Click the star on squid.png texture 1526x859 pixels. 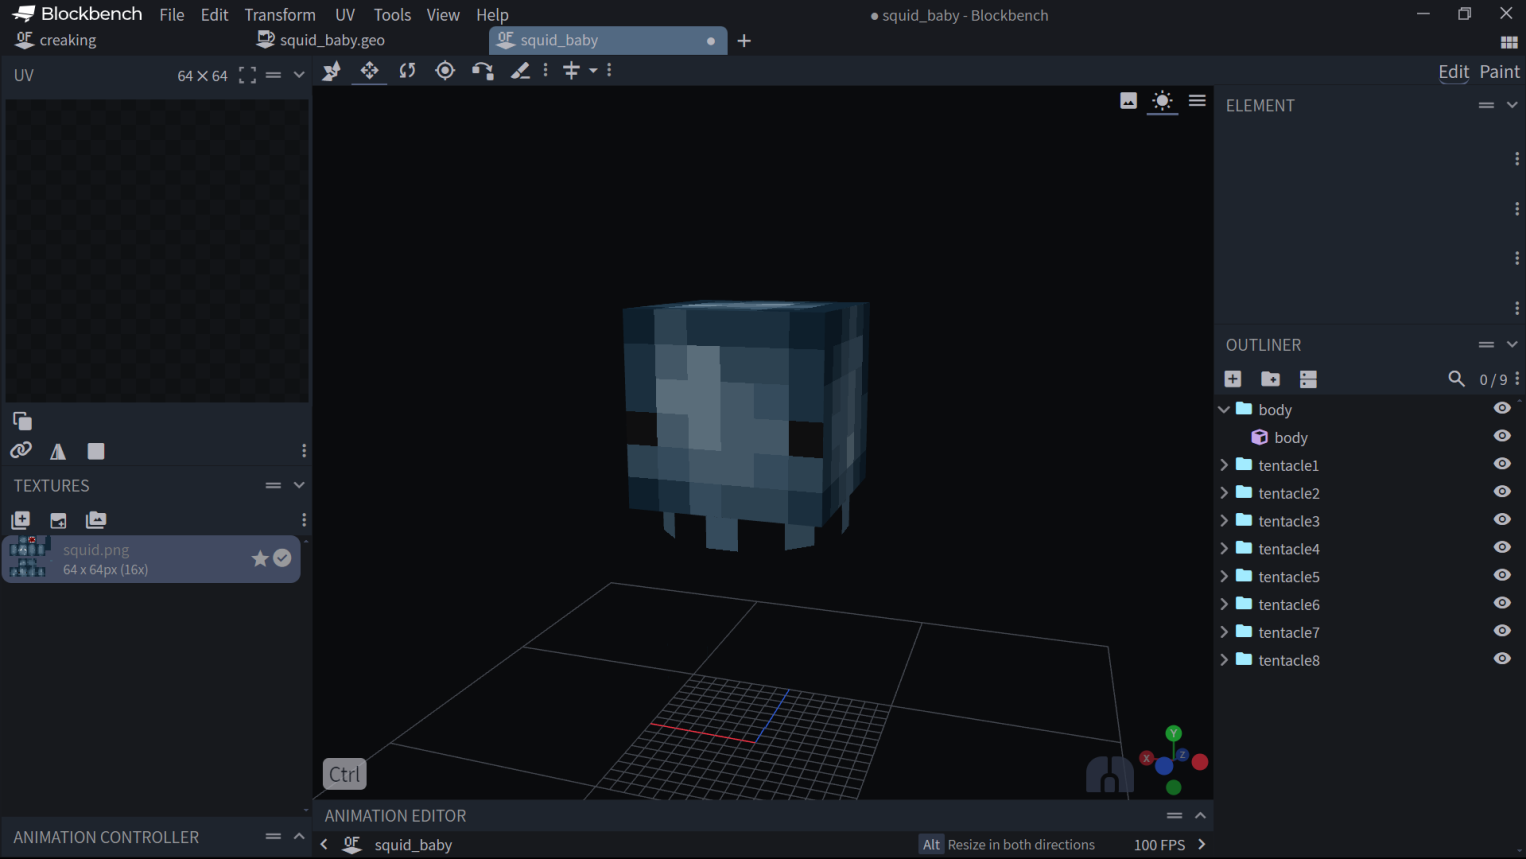[260, 559]
